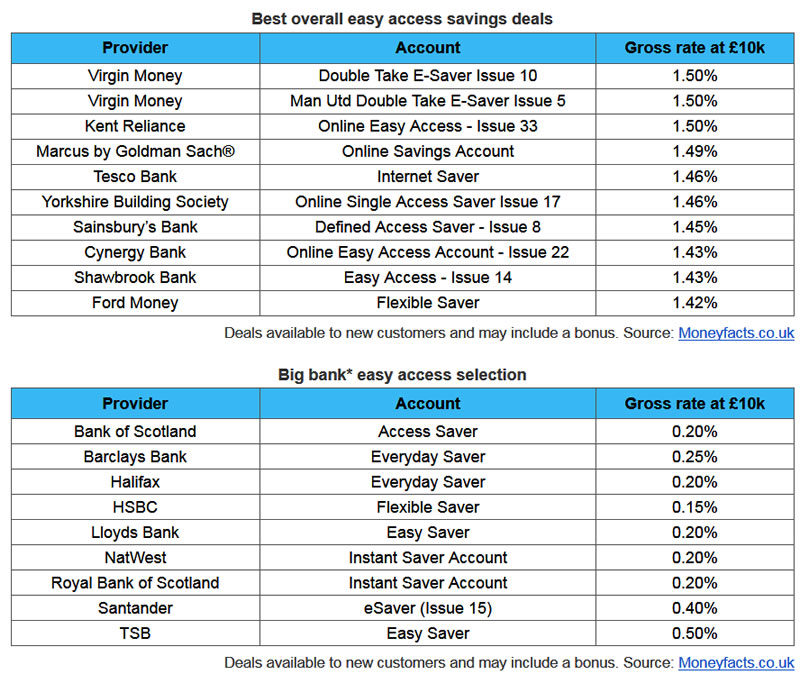The height and width of the screenshot is (684, 800).
Task: Click the Barclays Bank provider cell
Action: 135,457
